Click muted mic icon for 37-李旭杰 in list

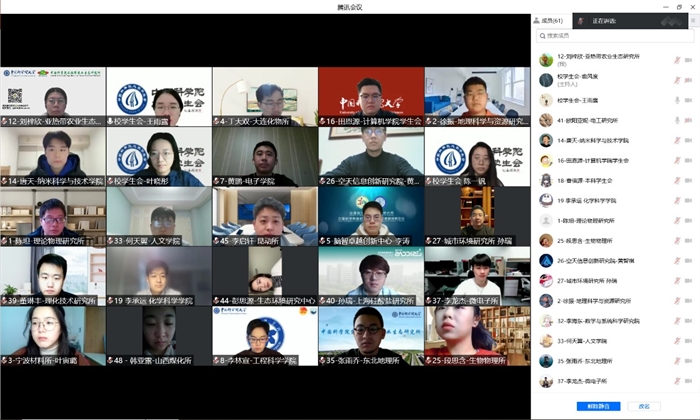tap(677, 380)
